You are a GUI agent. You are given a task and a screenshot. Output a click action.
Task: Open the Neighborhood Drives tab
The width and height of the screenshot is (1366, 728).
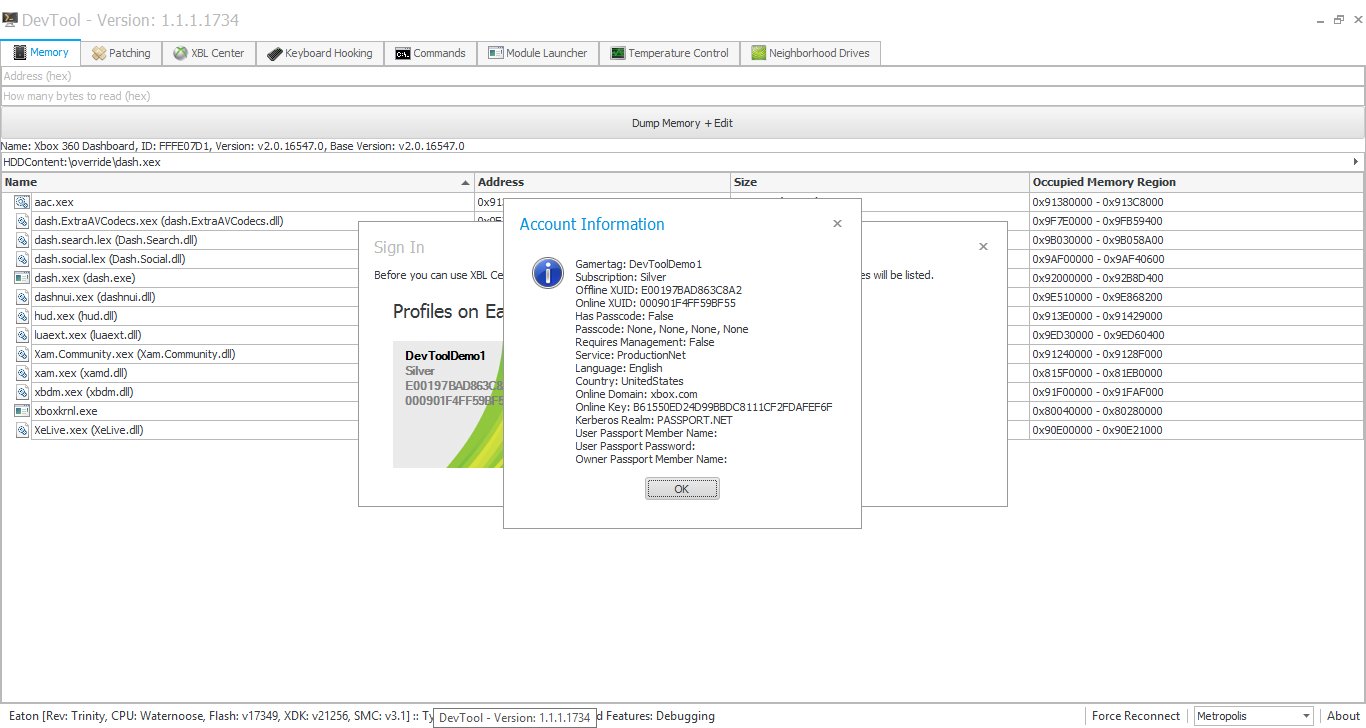pos(811,53)
